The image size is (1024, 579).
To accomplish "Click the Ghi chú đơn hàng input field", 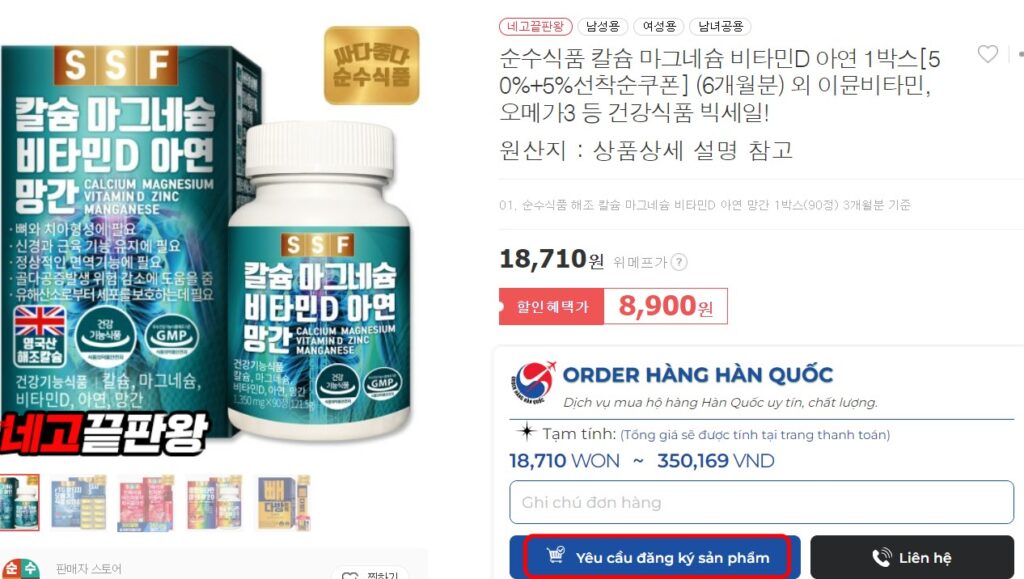I will (x=761, y=502).
